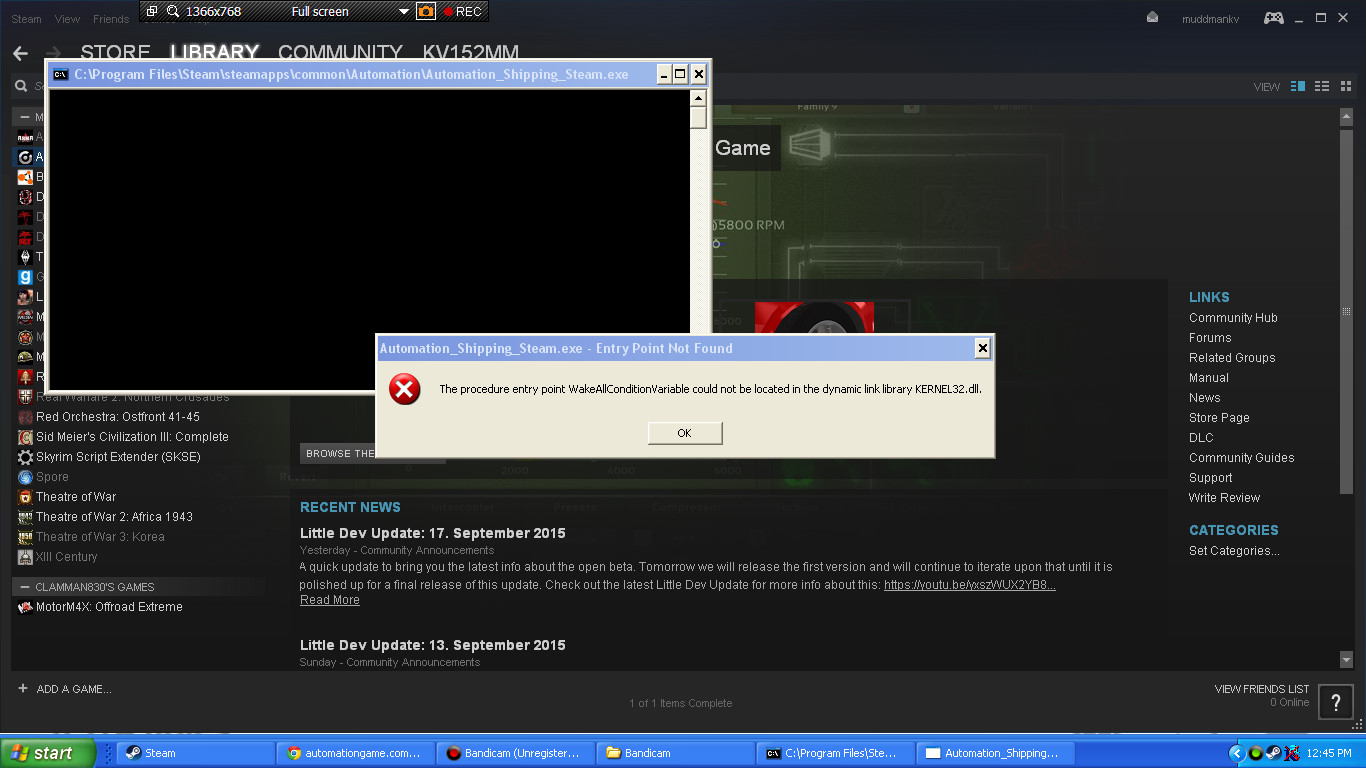Switch to the list view layout icon
This screenshot has width=1366, height=768.
pyautogui.click(x=1322, y=86)
